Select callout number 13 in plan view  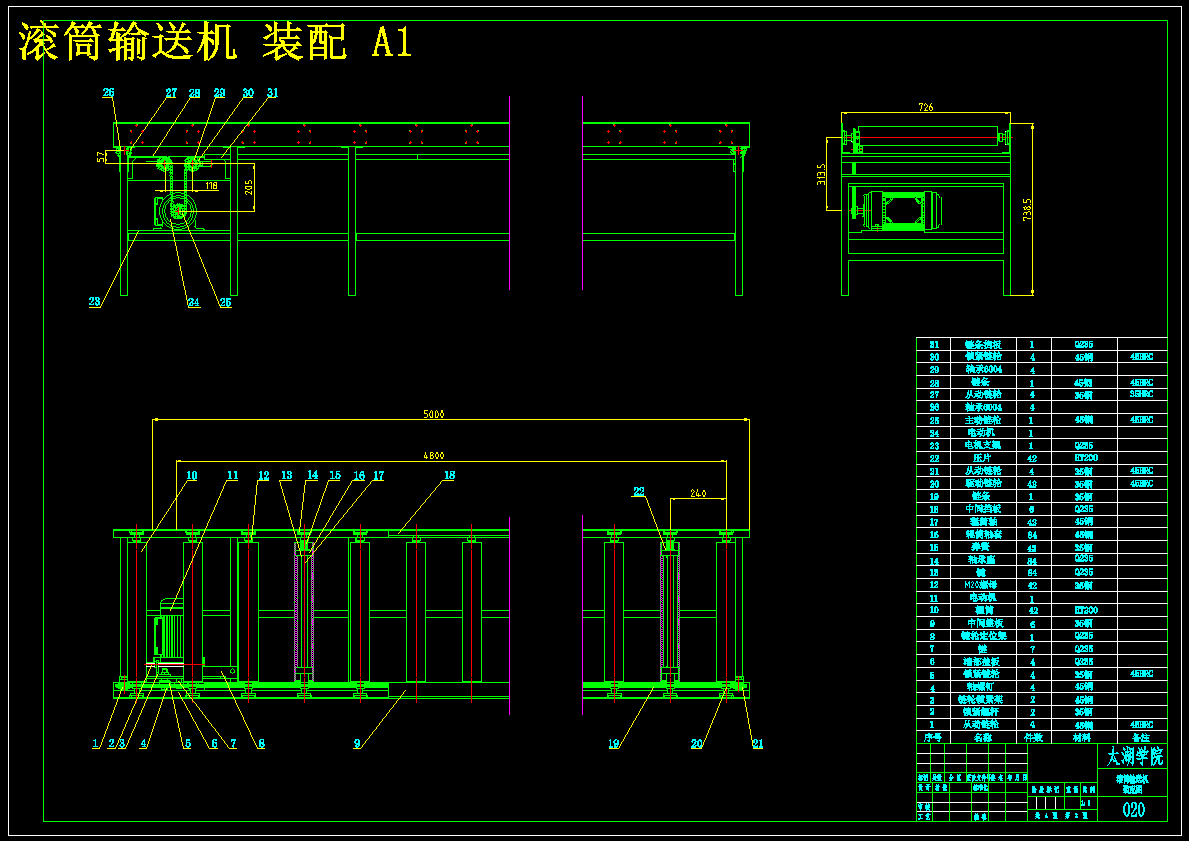[286, 475]
